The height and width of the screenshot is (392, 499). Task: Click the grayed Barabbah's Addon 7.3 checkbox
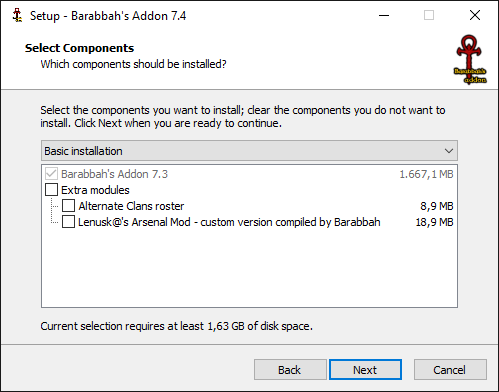click(51, 174)
